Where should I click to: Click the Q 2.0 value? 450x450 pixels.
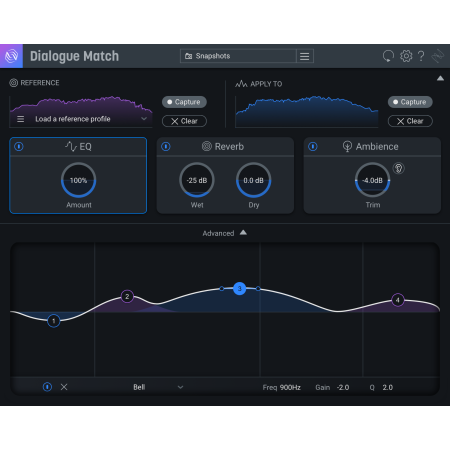(x=388, y=387)
